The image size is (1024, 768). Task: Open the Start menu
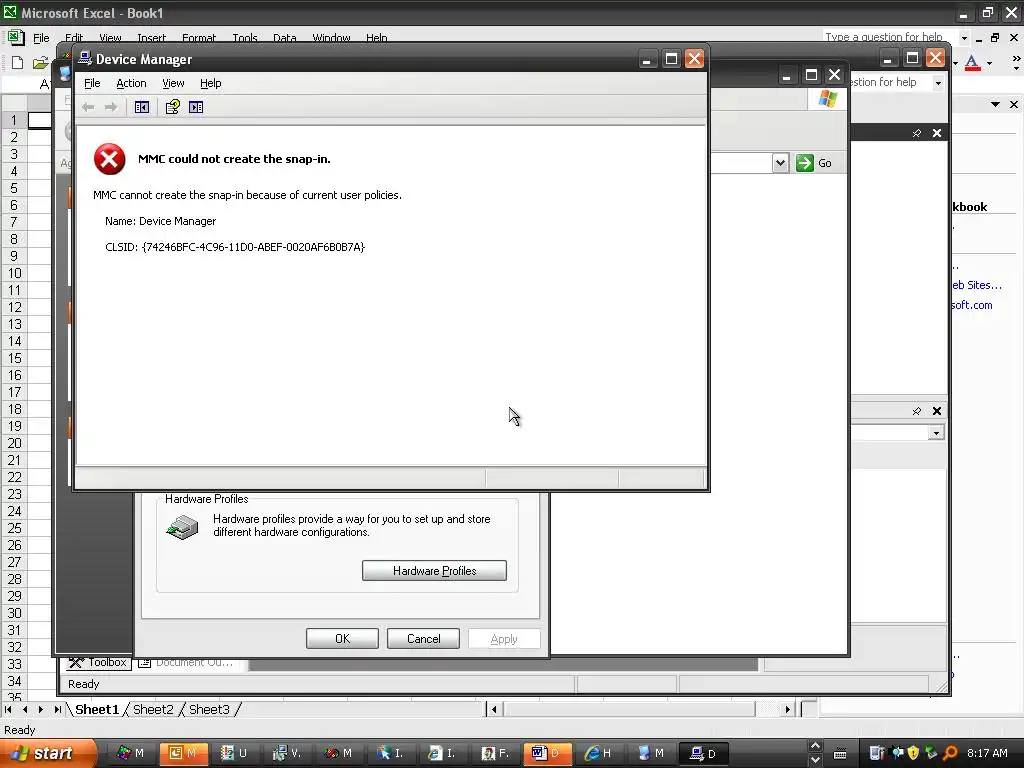(x=47, y=753)
